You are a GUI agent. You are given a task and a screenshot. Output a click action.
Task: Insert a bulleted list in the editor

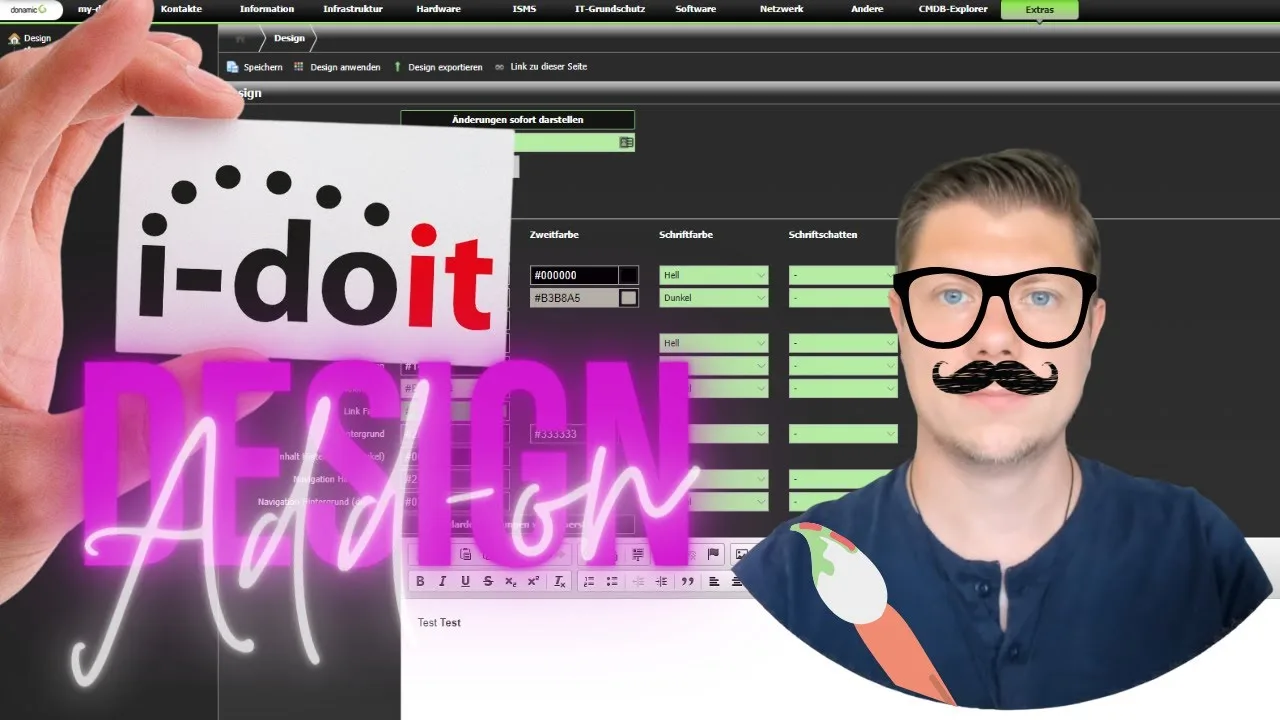point(612,581)
